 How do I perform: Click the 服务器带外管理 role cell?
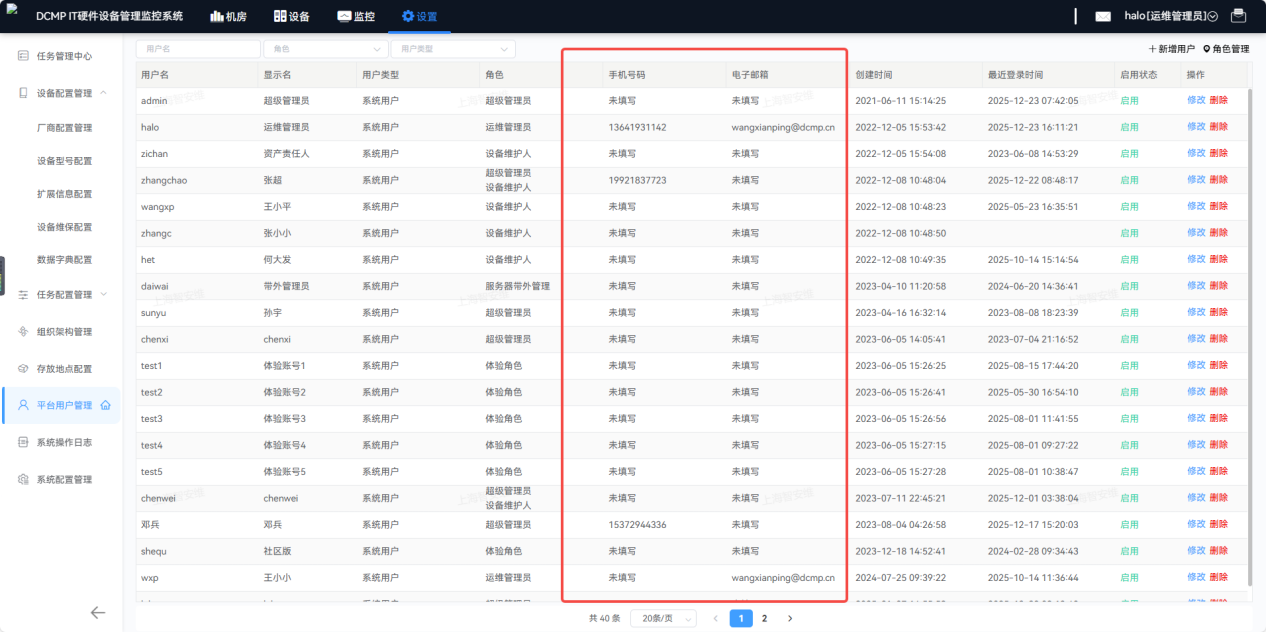pyautogui.click(x=518, y=286)
